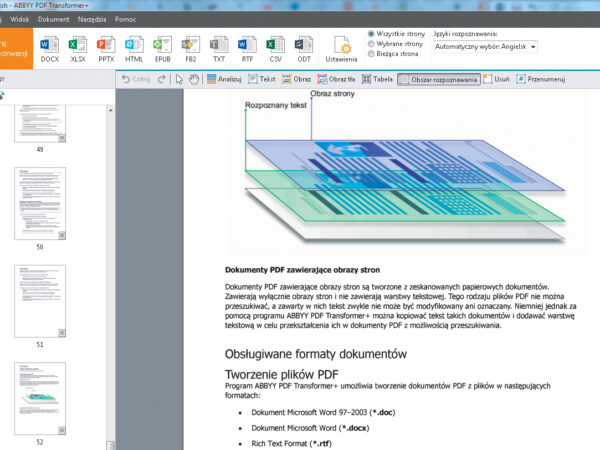Choose the PPTX conversion icon
The width and height of the screenshot is (600, 450).
(106, 49)
